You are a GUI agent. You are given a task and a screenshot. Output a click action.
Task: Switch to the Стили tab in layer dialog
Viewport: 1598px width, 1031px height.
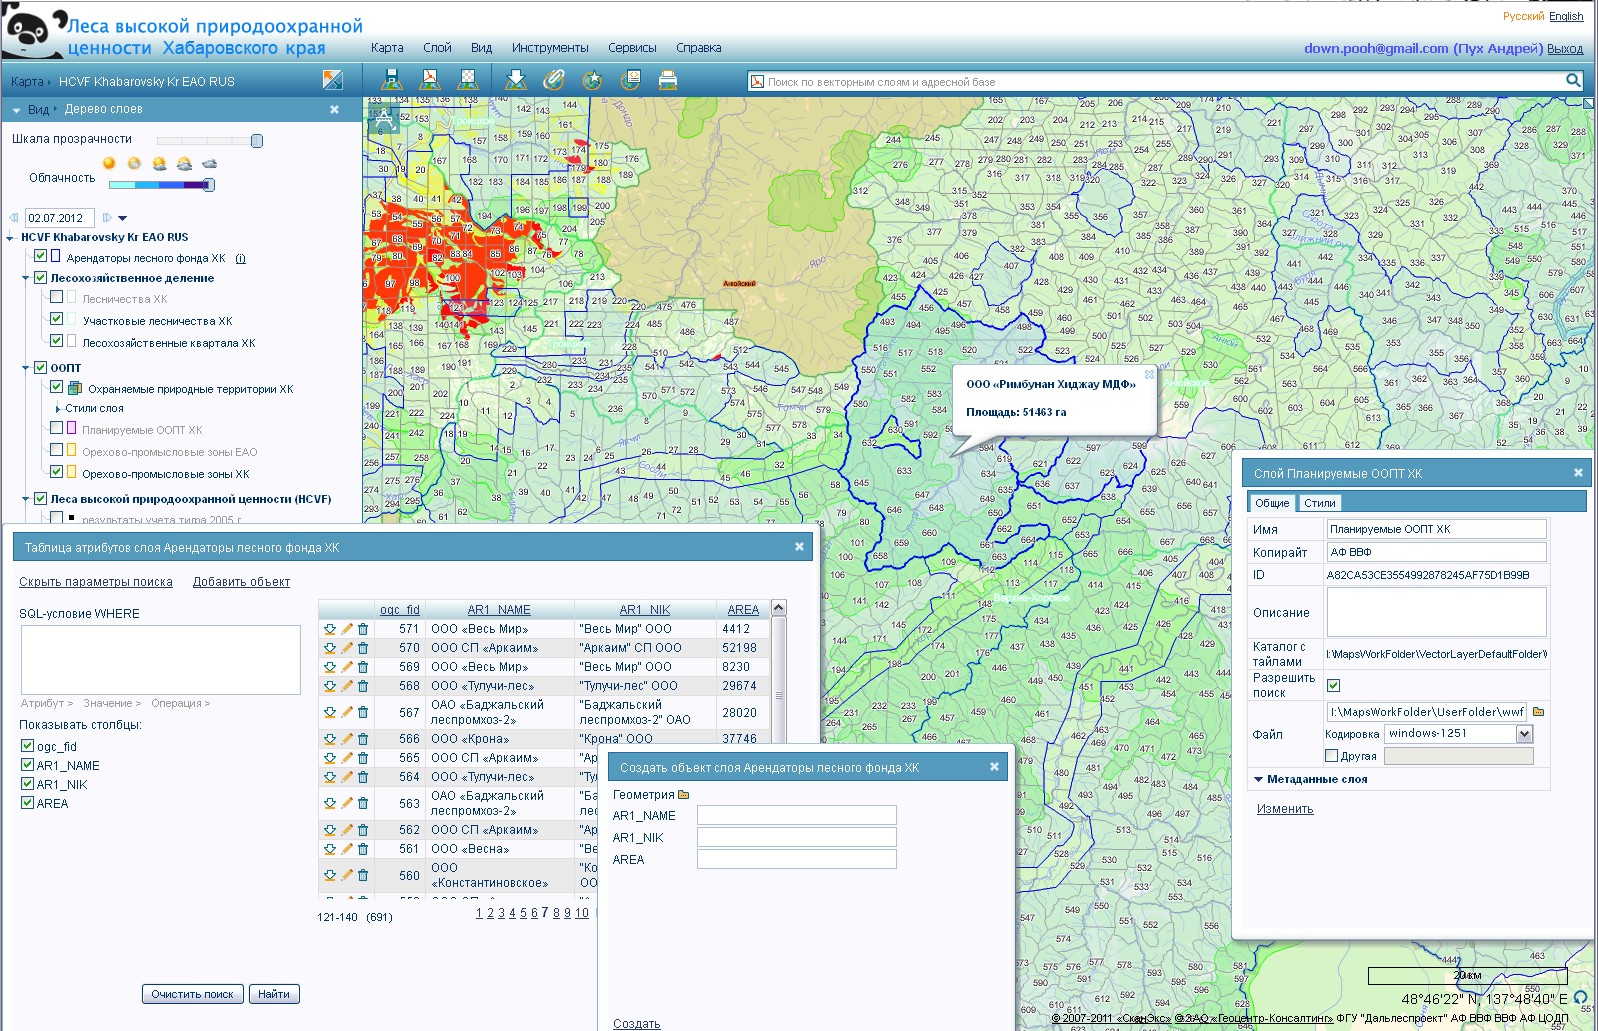click(1319, 503)
